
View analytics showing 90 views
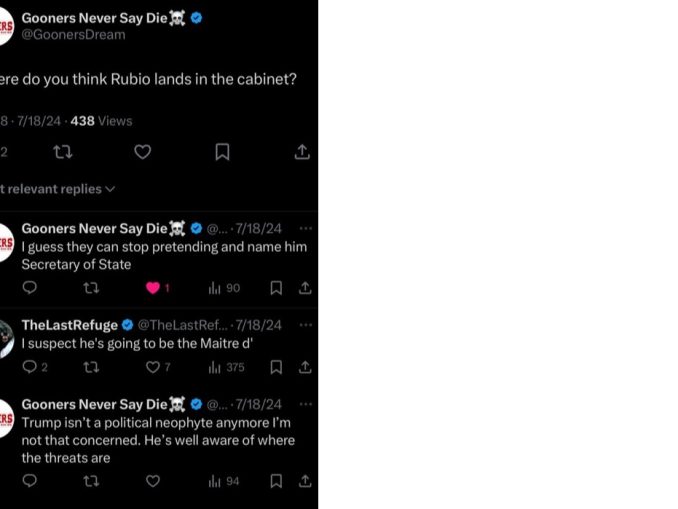224,288
